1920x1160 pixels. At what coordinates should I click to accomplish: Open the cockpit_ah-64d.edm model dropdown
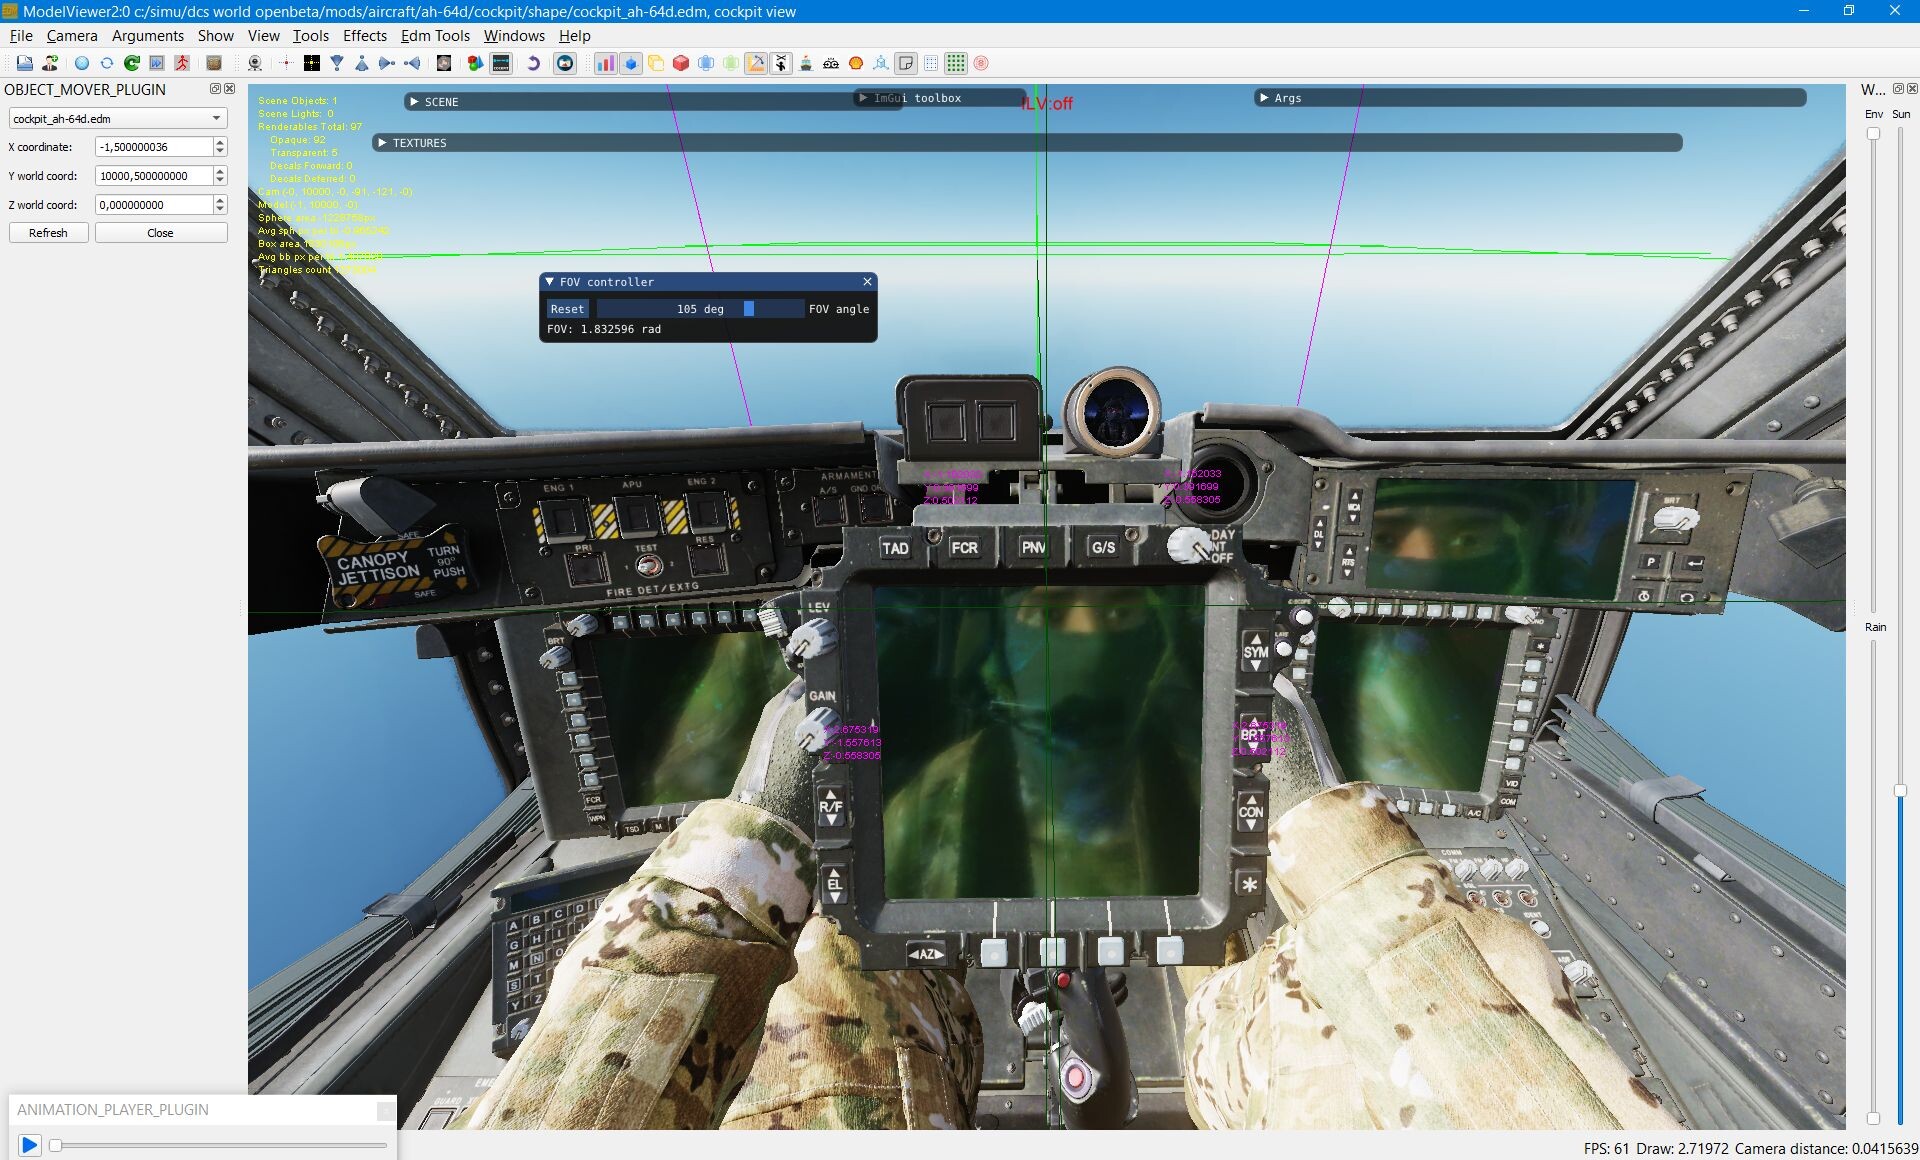click(x=118, y=118)
